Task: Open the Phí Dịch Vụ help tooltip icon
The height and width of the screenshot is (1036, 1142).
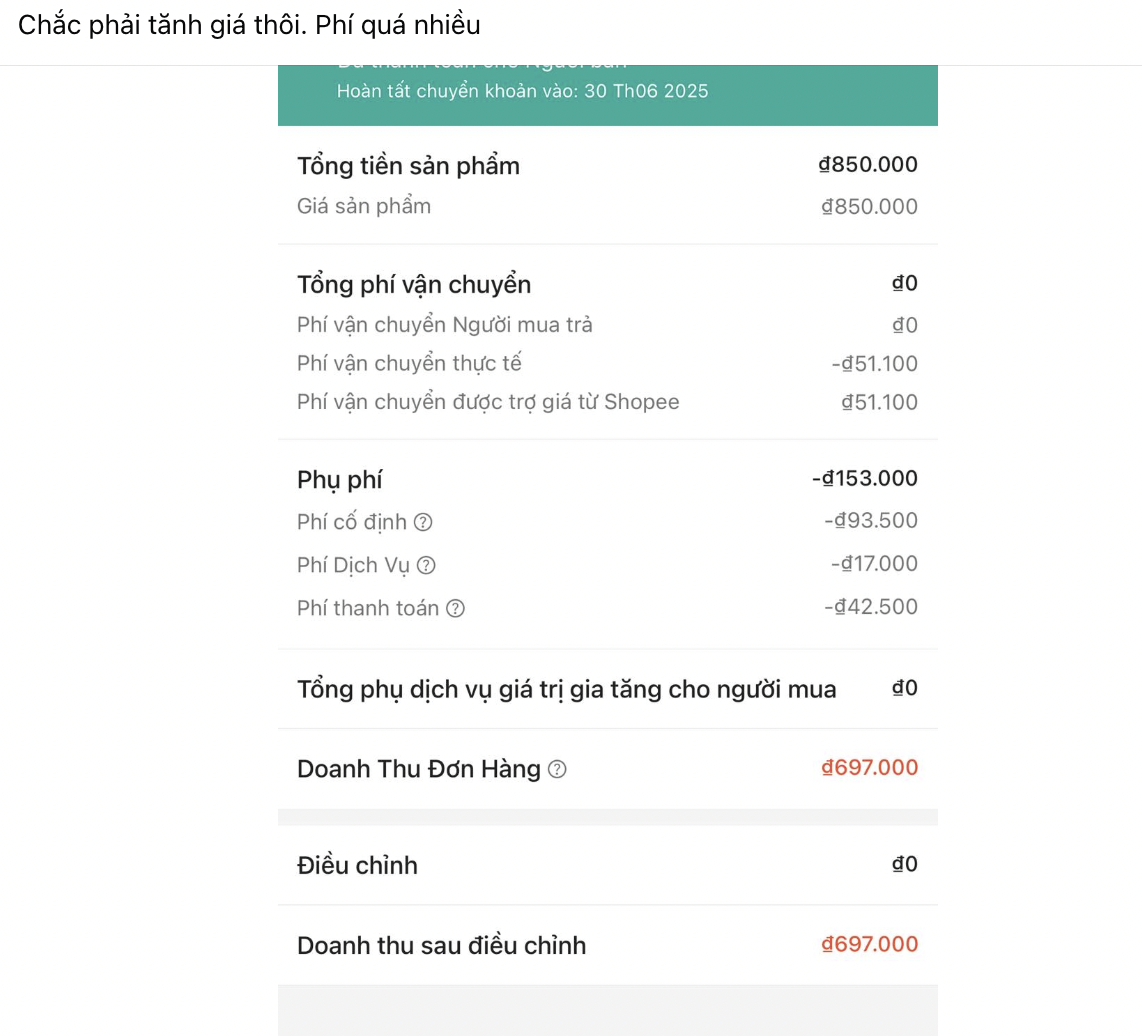Action: click(x=426, y=565)
